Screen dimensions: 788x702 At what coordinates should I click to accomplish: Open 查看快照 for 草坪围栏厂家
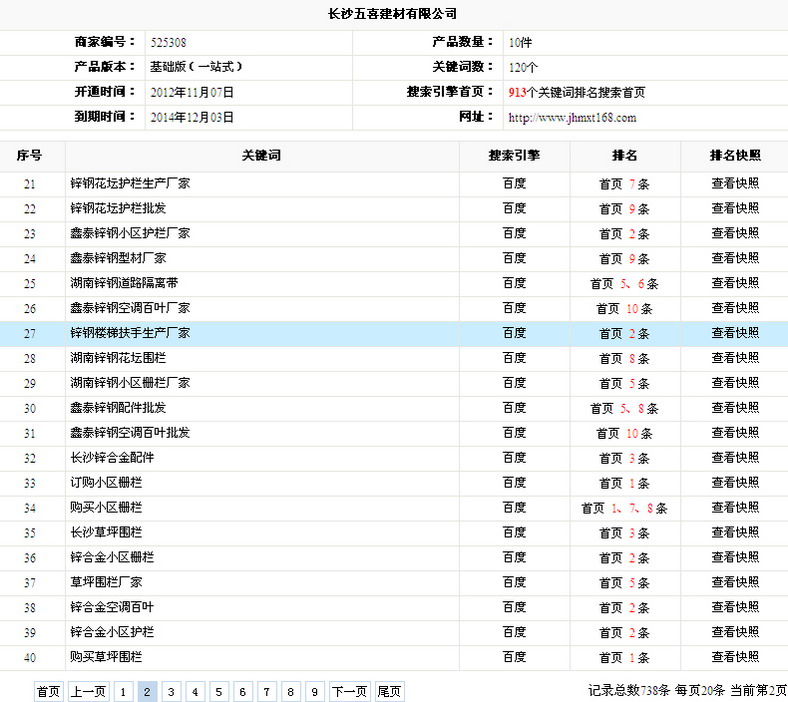(735, 582)
